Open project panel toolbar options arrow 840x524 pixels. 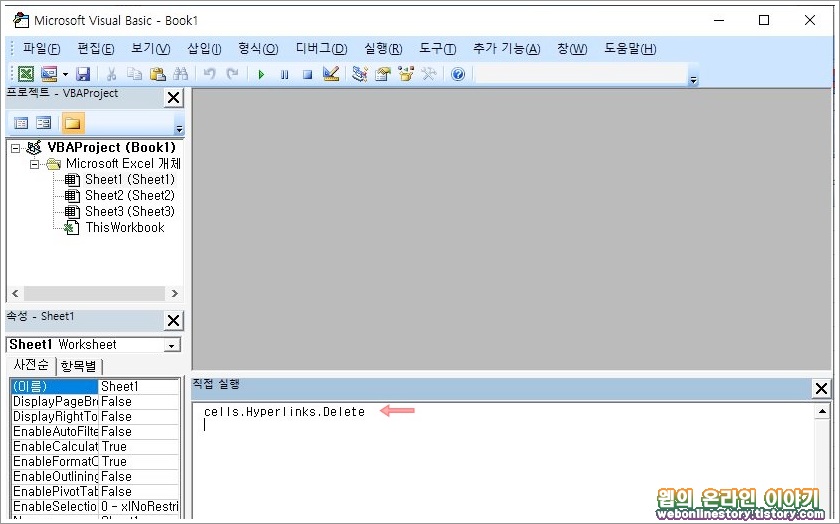179,129
